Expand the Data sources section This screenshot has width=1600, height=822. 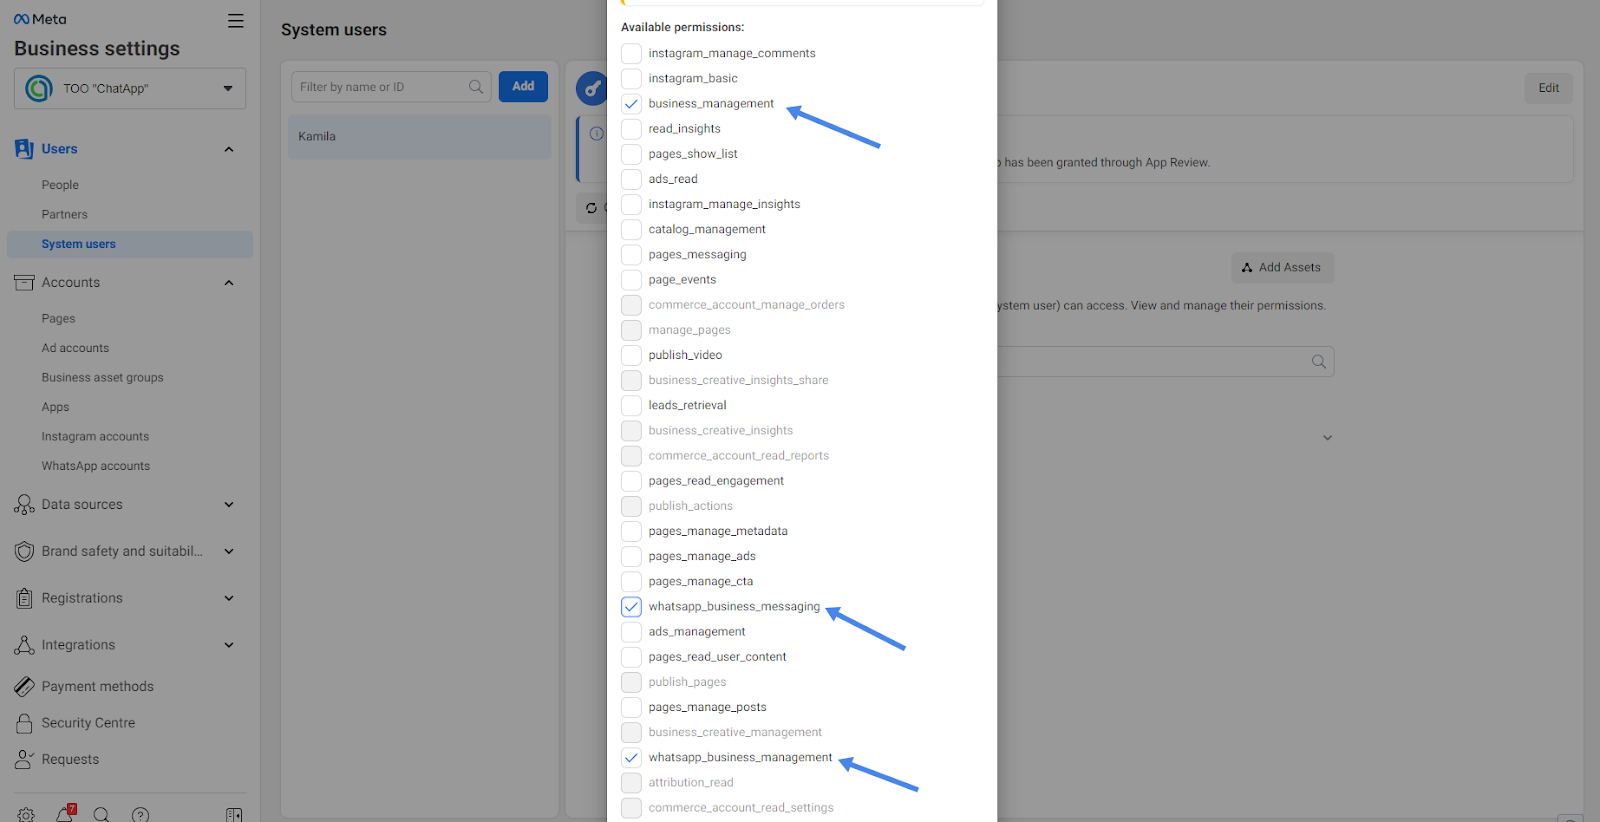[229, 505]
